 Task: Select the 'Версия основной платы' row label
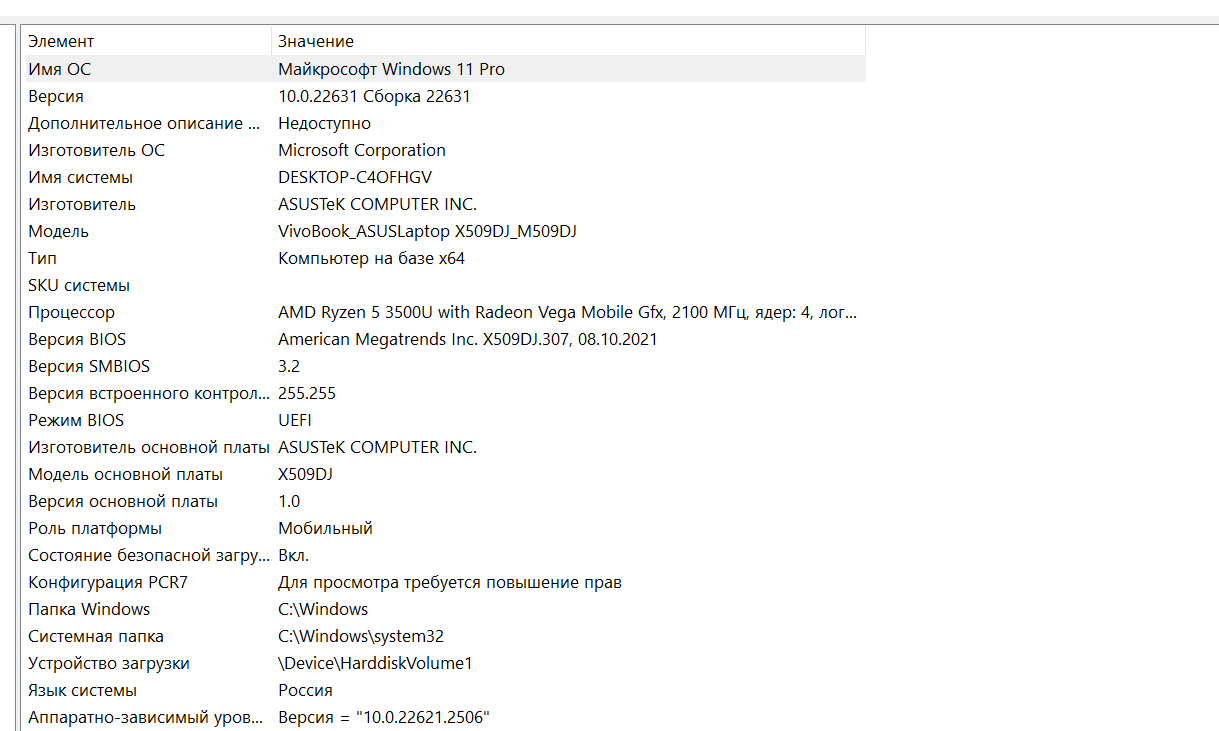[123, 501]
